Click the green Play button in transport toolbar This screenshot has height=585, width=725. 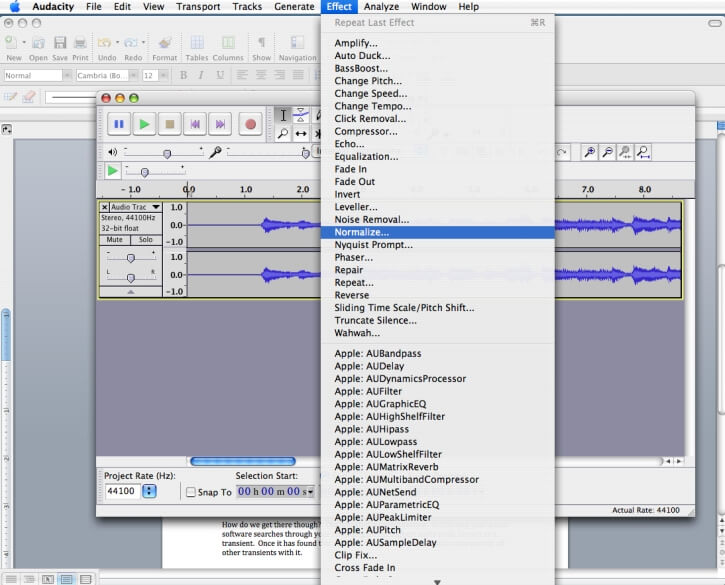coord(144,124)
